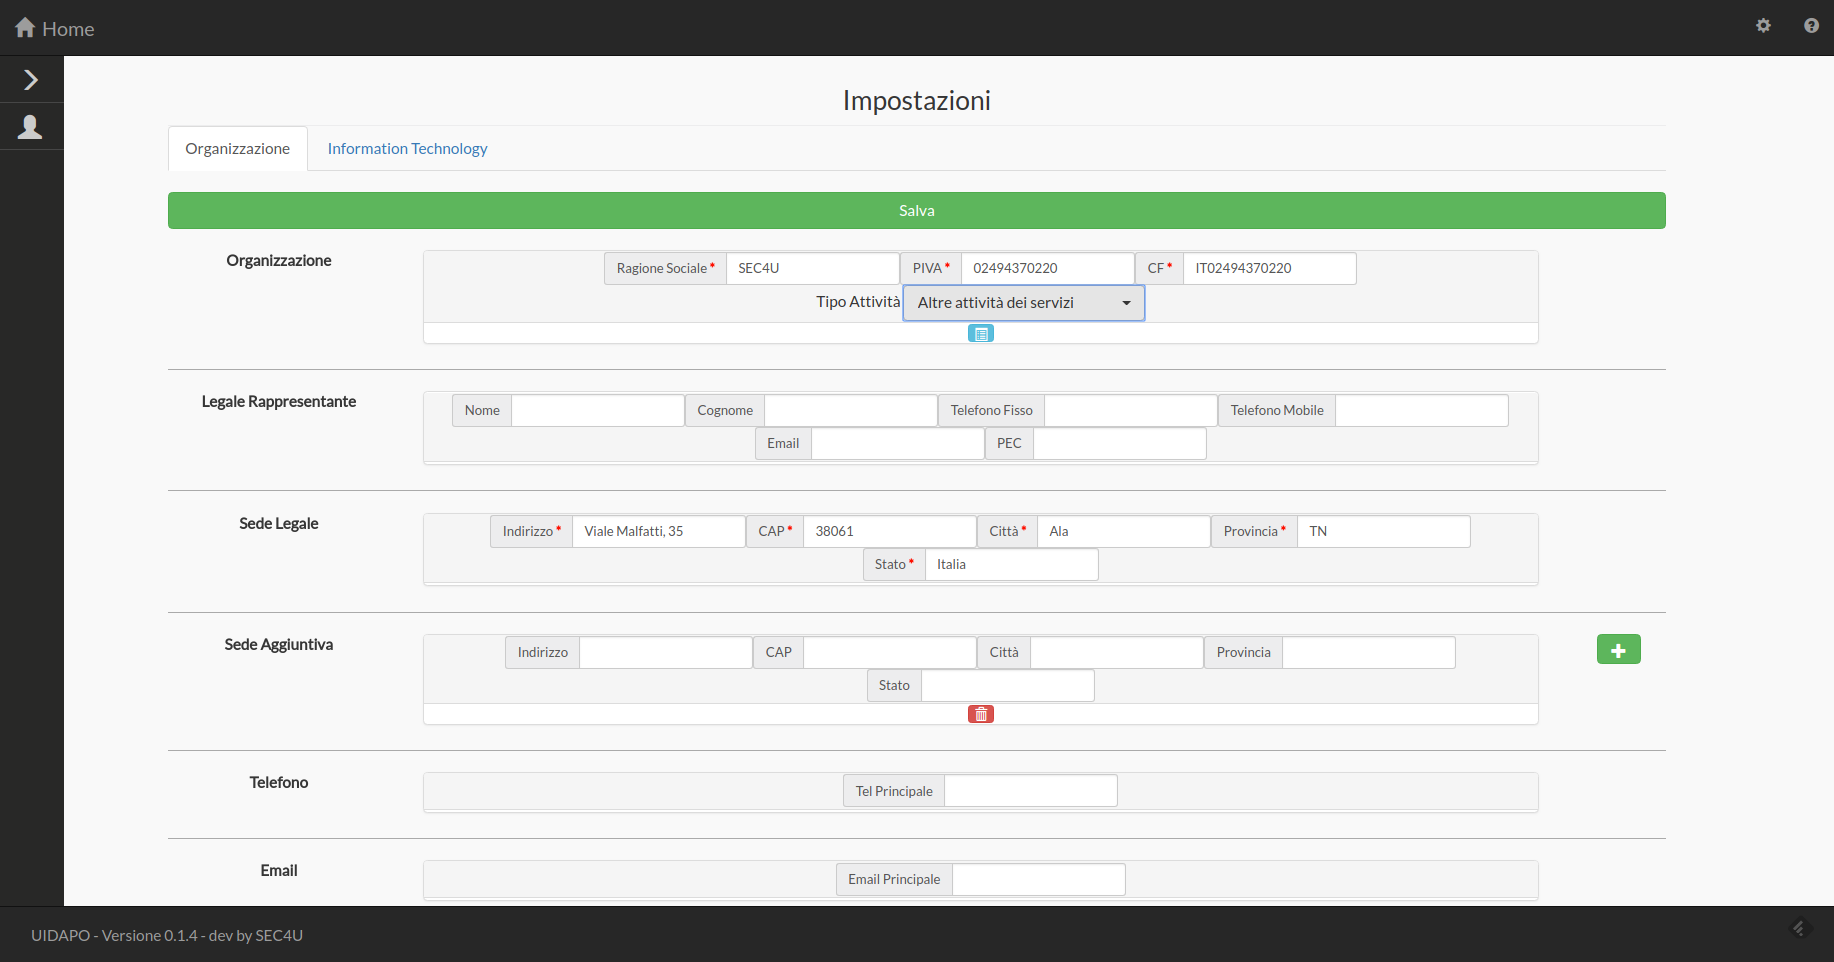This screenshot has height=962, width=1834.
Task: Click Sede Aggiuntiva CAP field
Action: click(890, 653)
